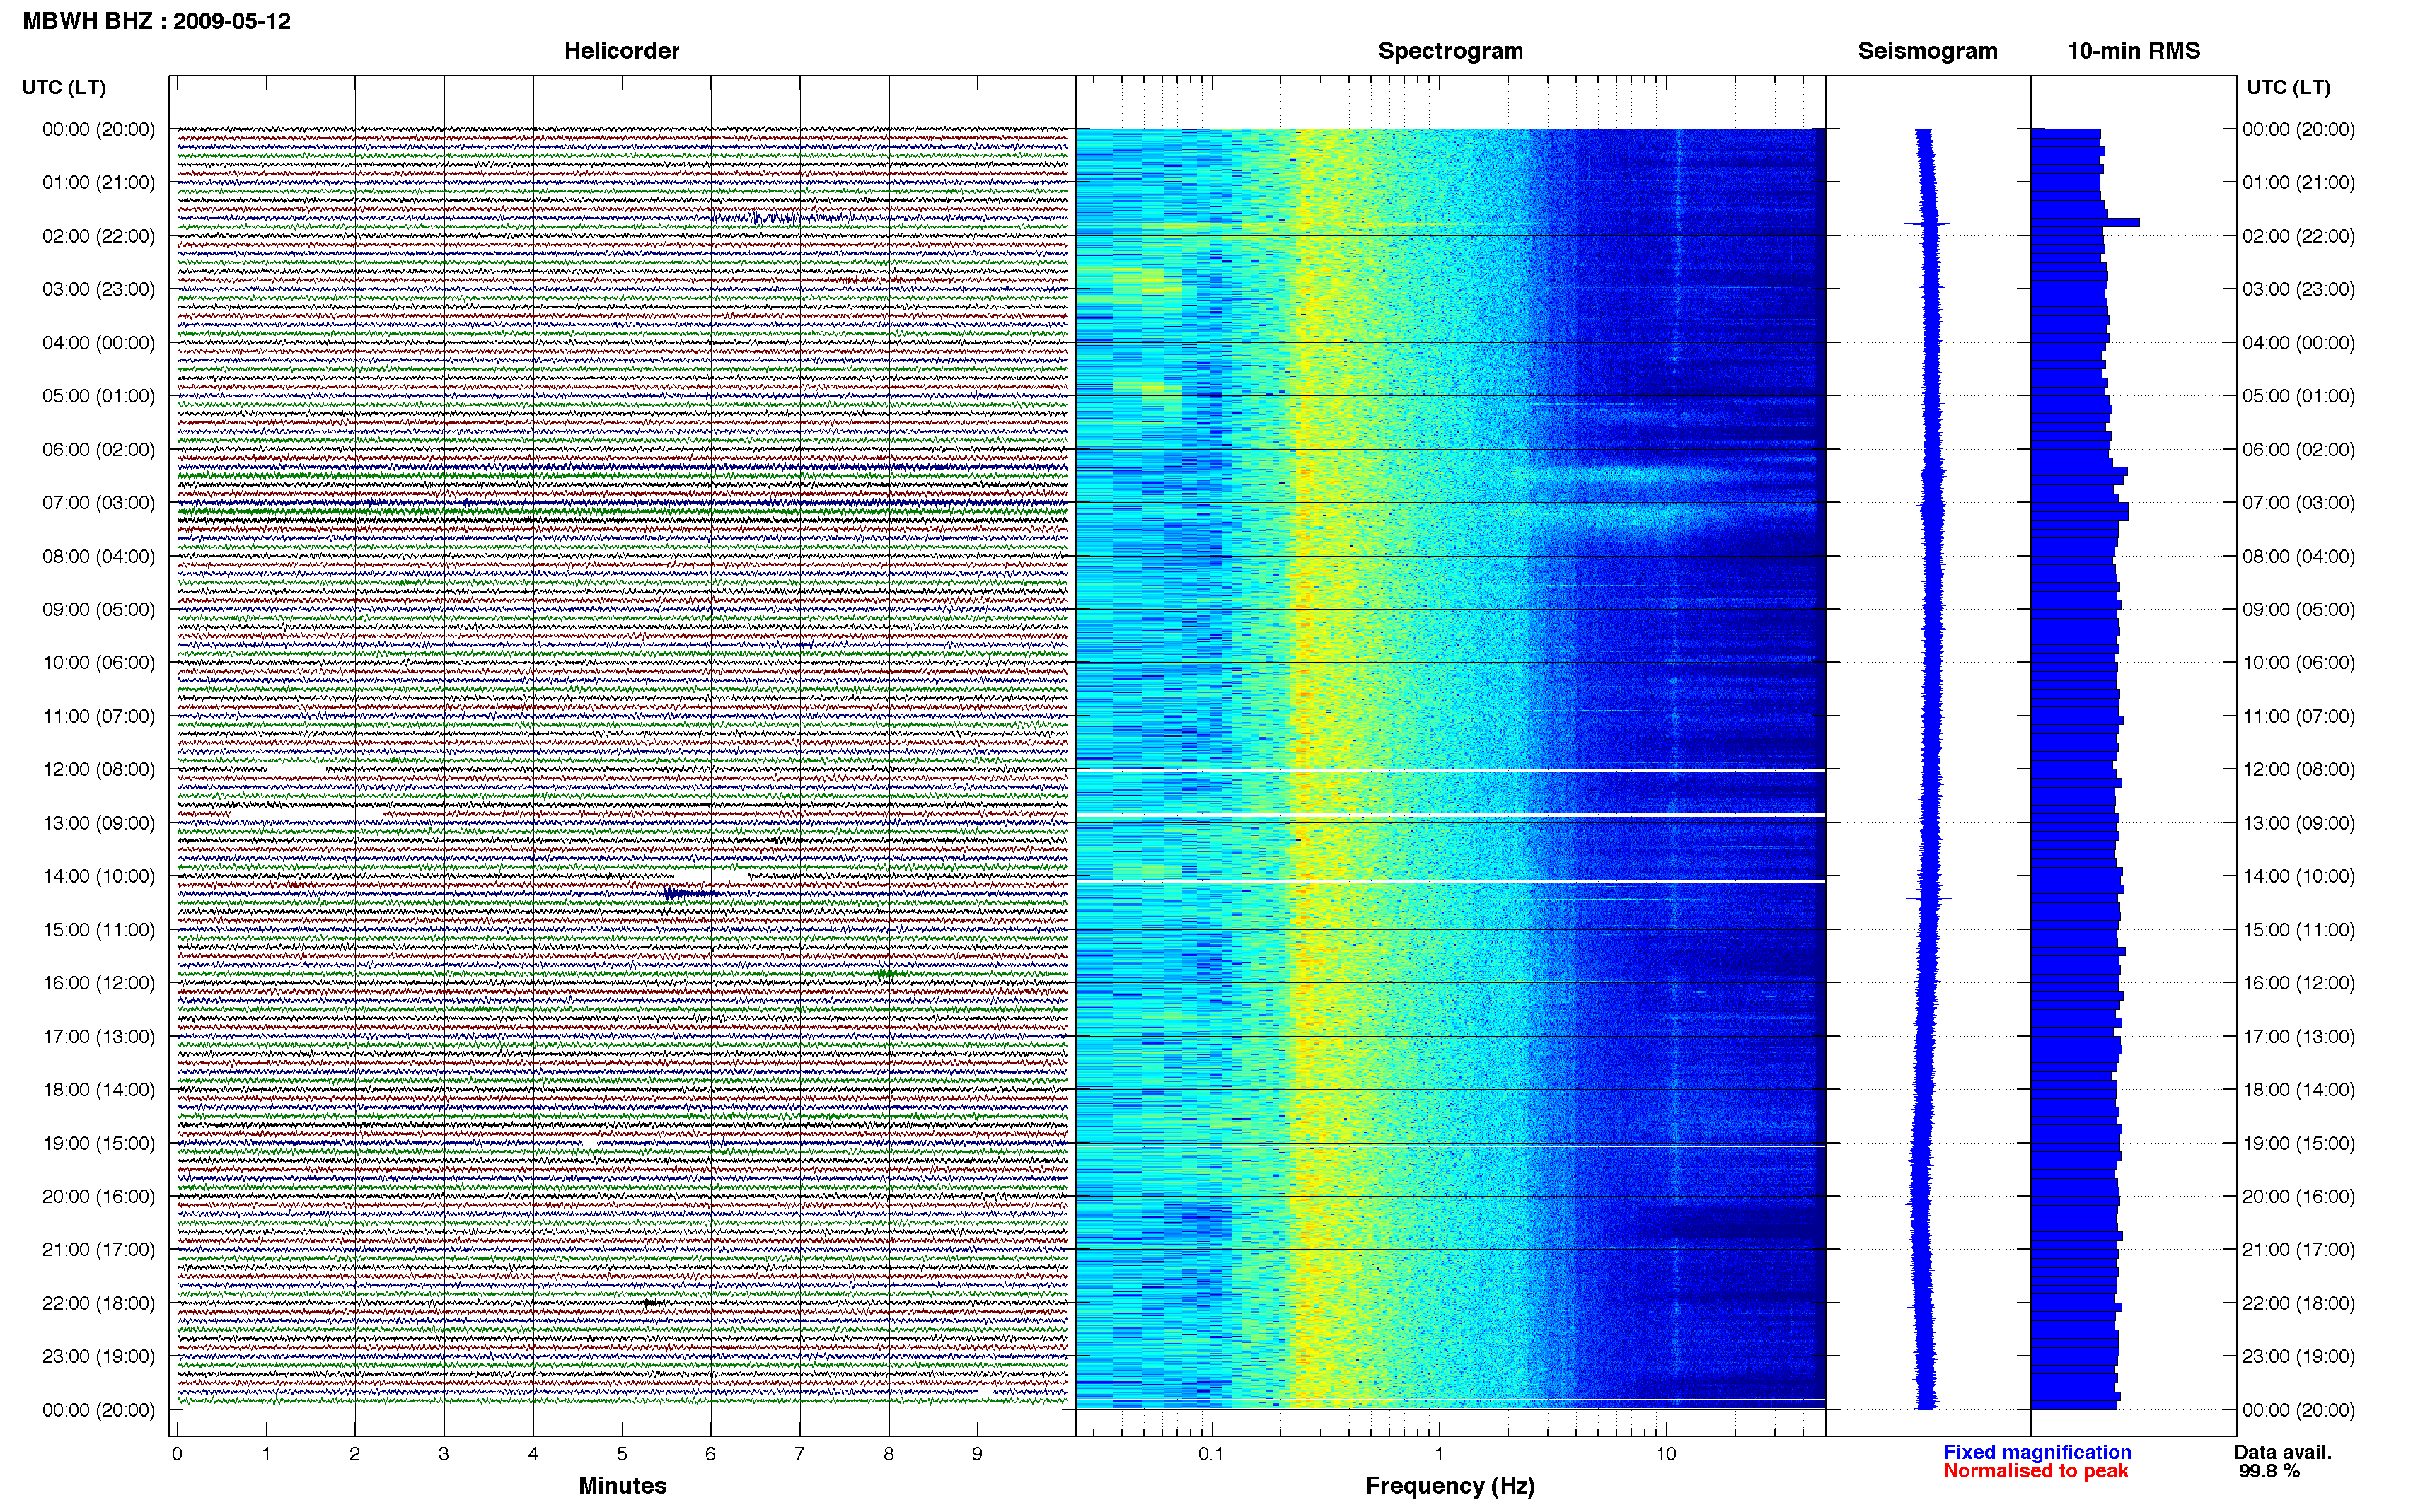Click left time label '13:00 (09:00)'
Image resolution: width=2418 pixels, height=1512 pixels.
(98, 823)
